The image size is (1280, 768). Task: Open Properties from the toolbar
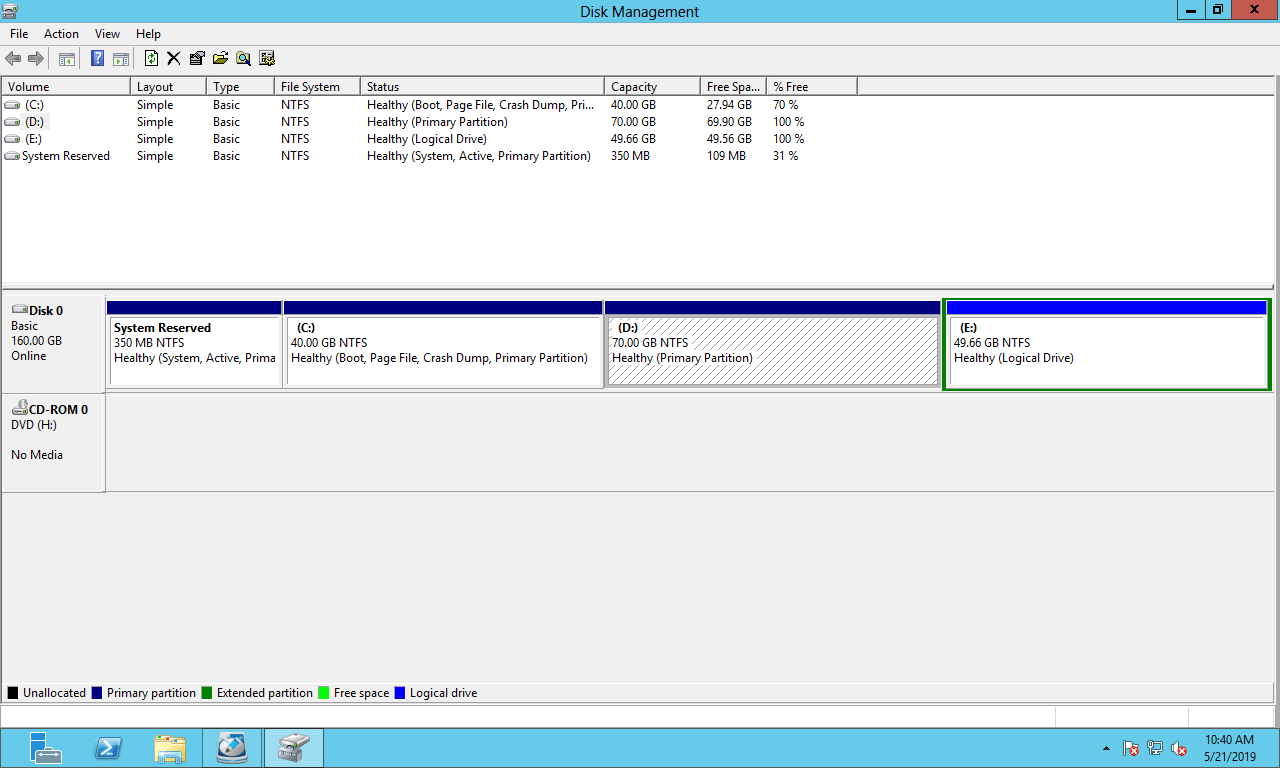tap(197, 59)
